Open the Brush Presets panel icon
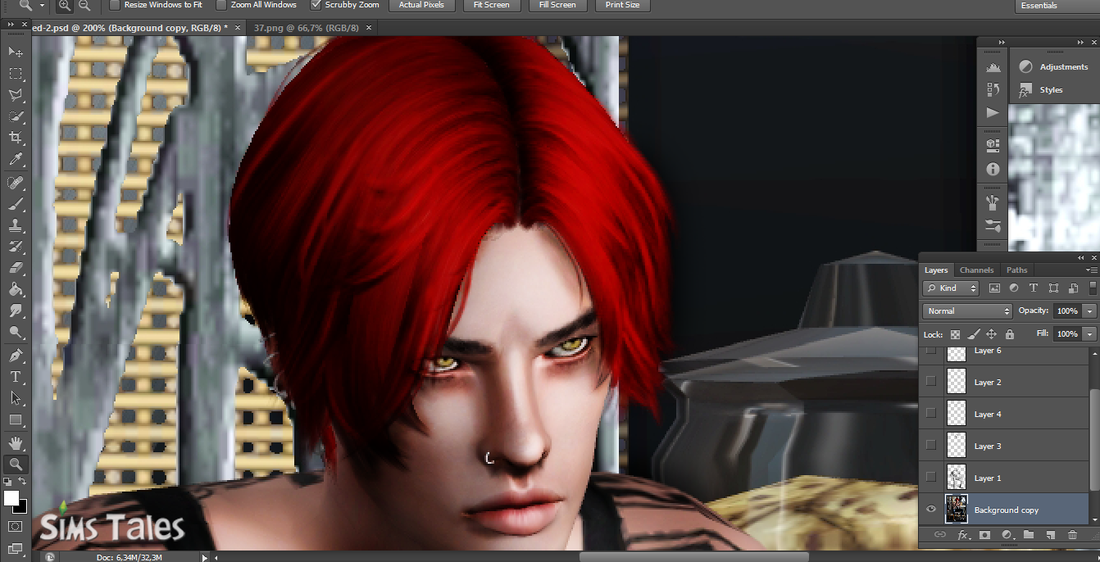 tap(992, 226)
